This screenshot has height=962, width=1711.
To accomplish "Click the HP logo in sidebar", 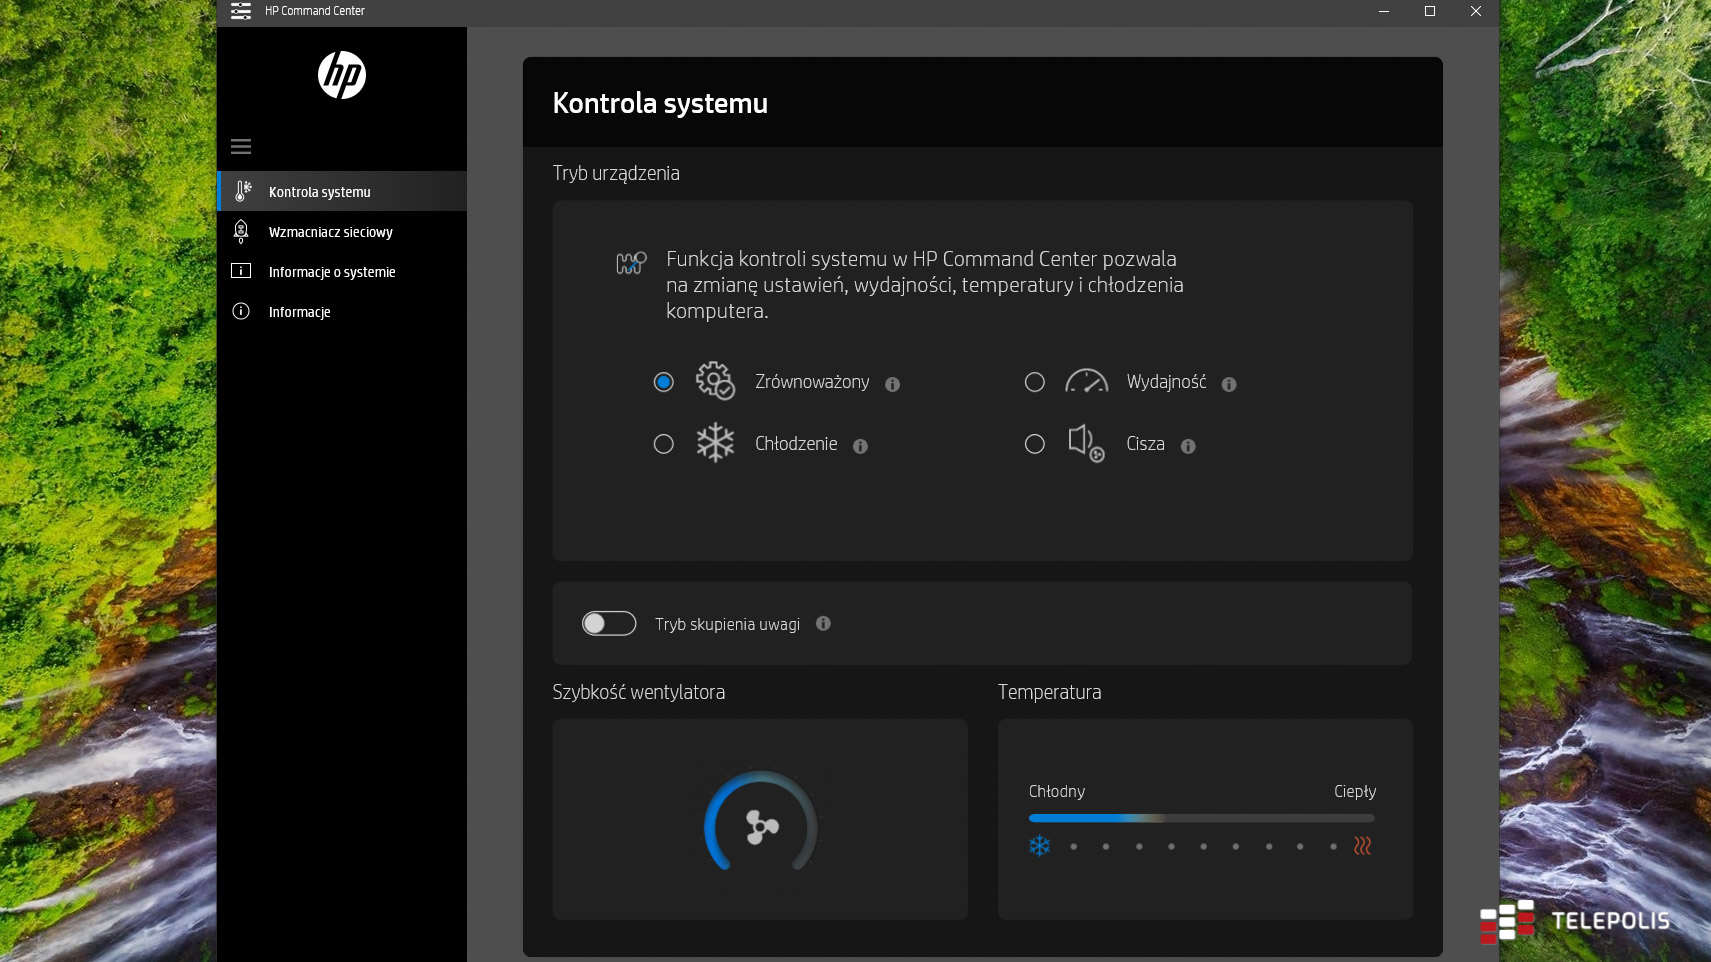I will 341,75.
